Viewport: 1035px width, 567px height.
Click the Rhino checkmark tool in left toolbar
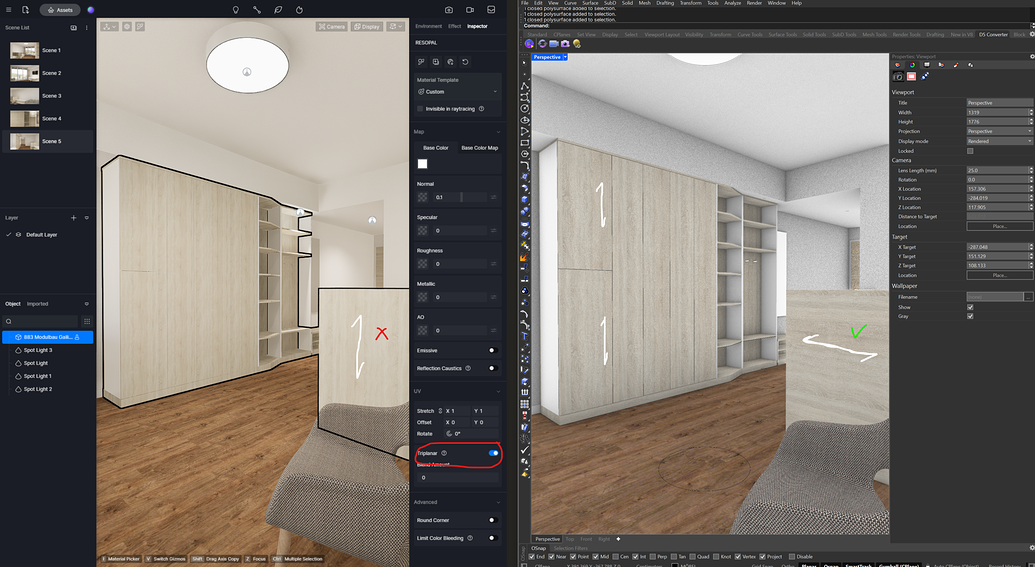[x=525, y=450]
